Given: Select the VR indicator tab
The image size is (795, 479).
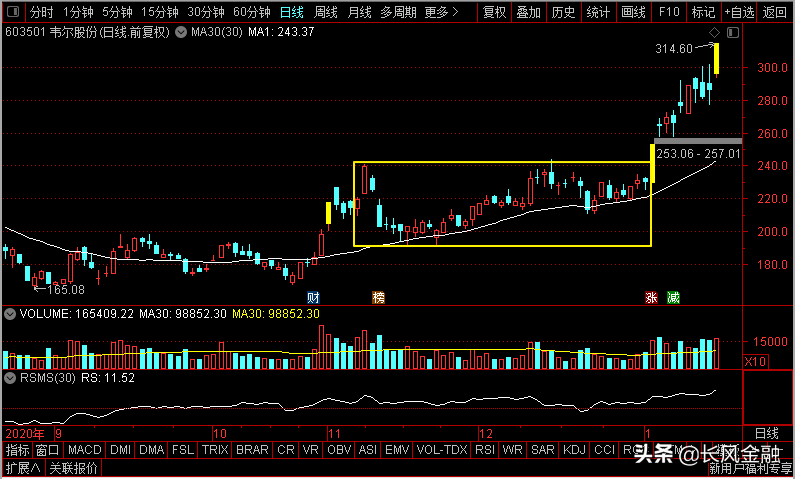Looking at the screenshot, I should [x=310, y=450].
